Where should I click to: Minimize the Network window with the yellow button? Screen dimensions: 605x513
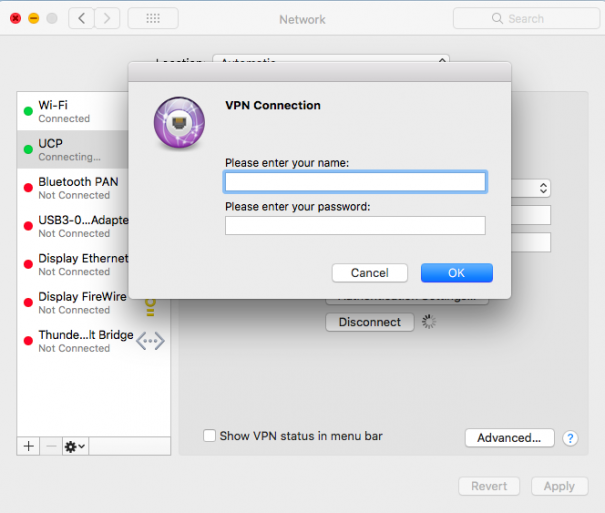coord(34,18)
